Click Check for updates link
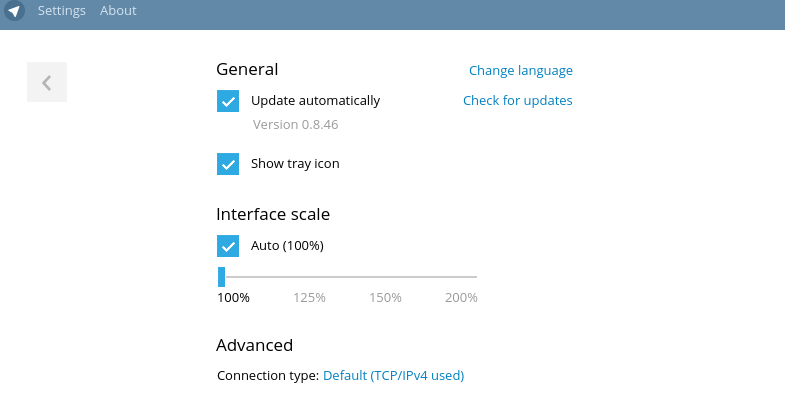Viewport: 785px width, 409px height. [x=517, y=101]
